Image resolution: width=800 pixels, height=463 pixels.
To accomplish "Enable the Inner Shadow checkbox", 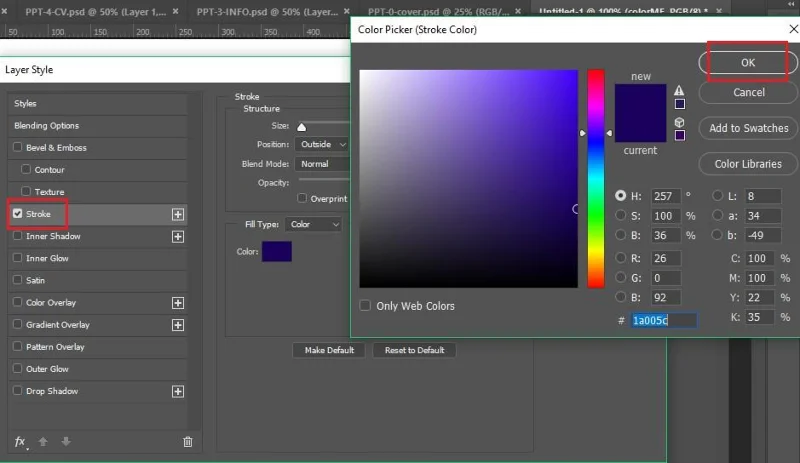I will point(18,235).
